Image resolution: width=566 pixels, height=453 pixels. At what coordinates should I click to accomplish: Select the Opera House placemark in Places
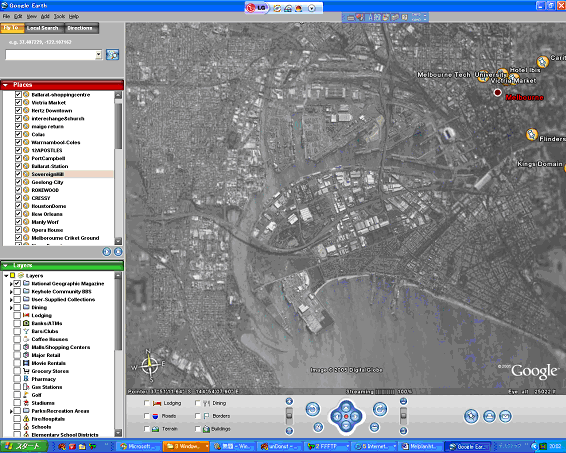47,230
